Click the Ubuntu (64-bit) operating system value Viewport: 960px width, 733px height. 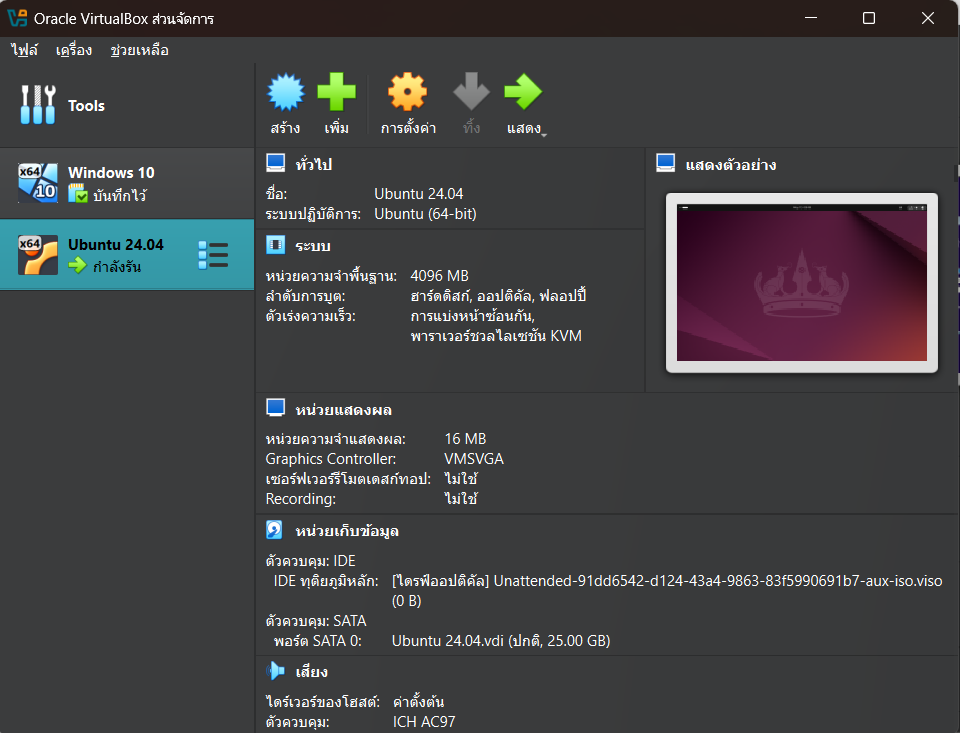(x=426, y=214)
